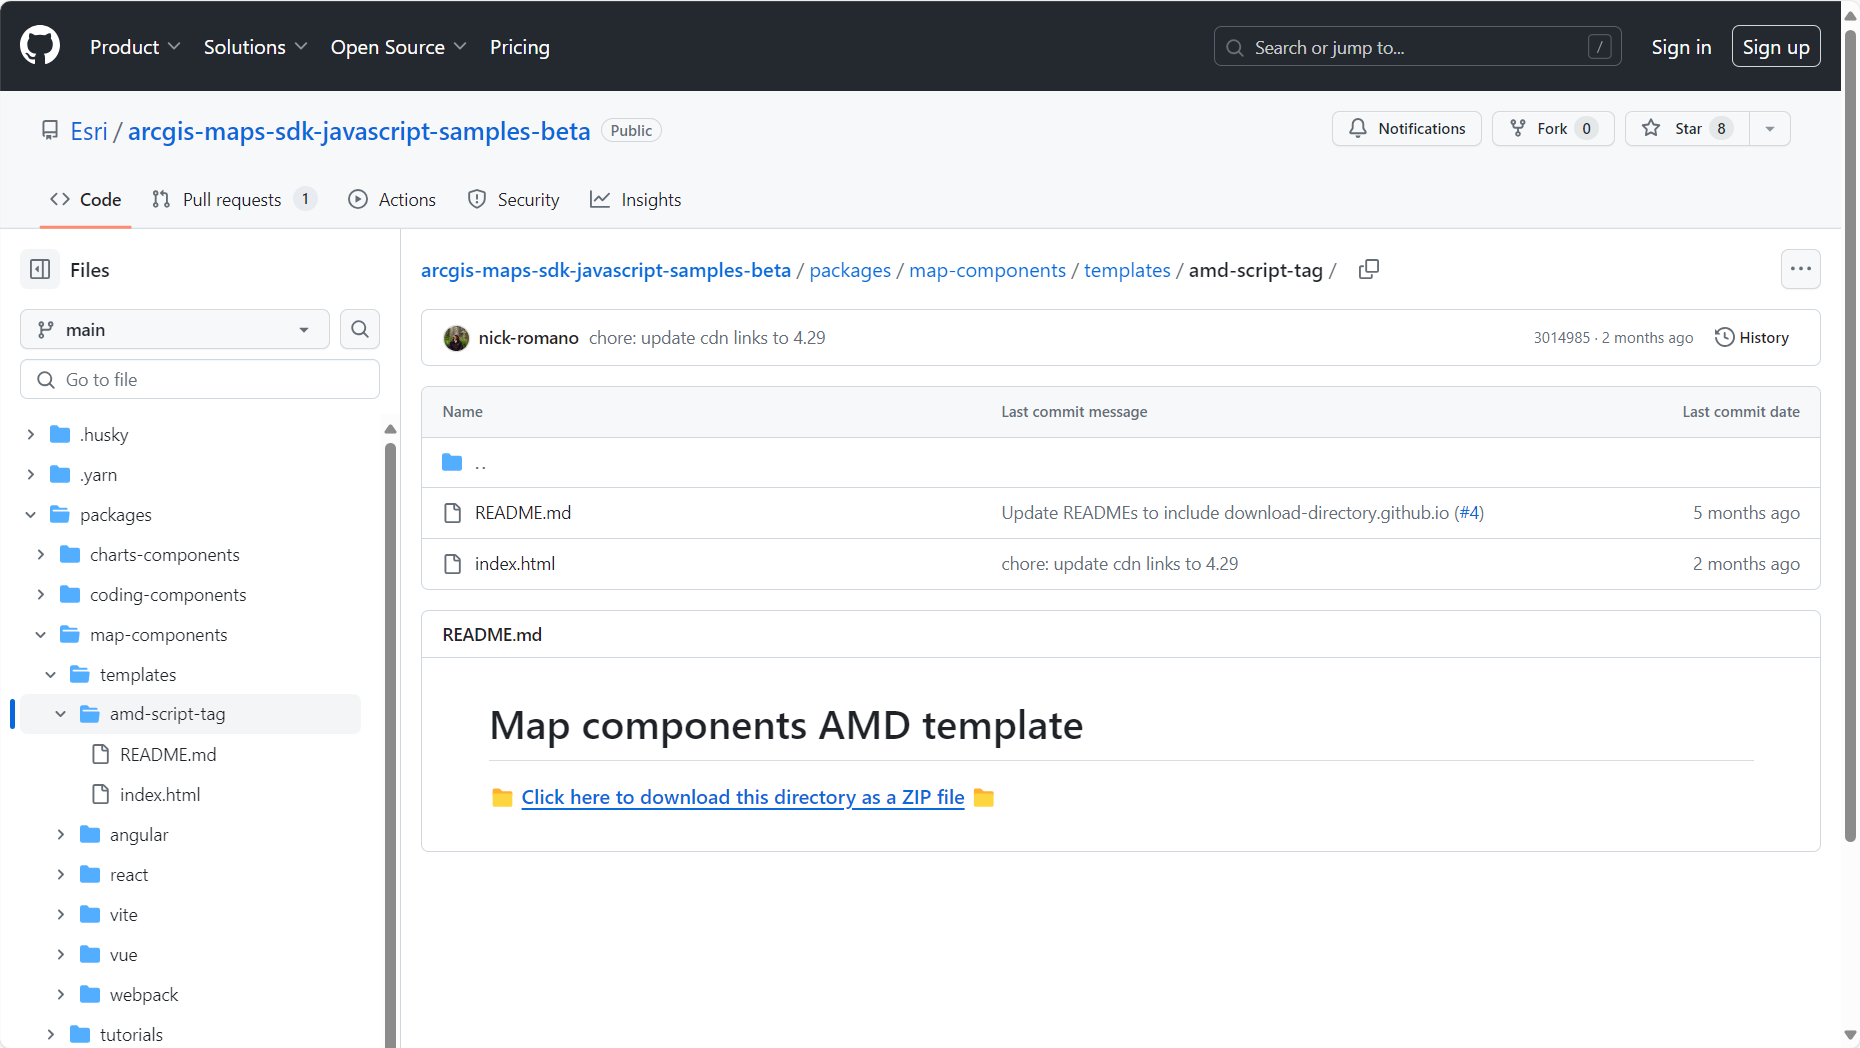Click the Search or jump to field
Image resolution: width=1860 pixels, height=1048 pixels.
[x=1417, y=47]
